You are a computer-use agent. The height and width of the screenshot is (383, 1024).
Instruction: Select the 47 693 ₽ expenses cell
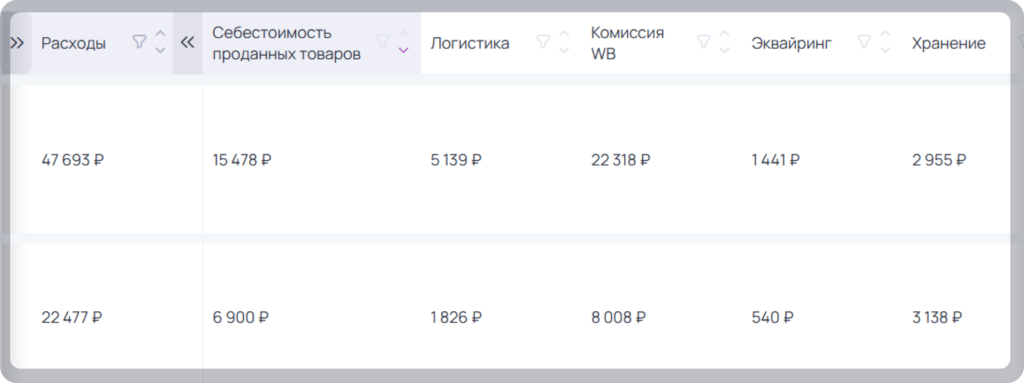[x=72, y=159]
